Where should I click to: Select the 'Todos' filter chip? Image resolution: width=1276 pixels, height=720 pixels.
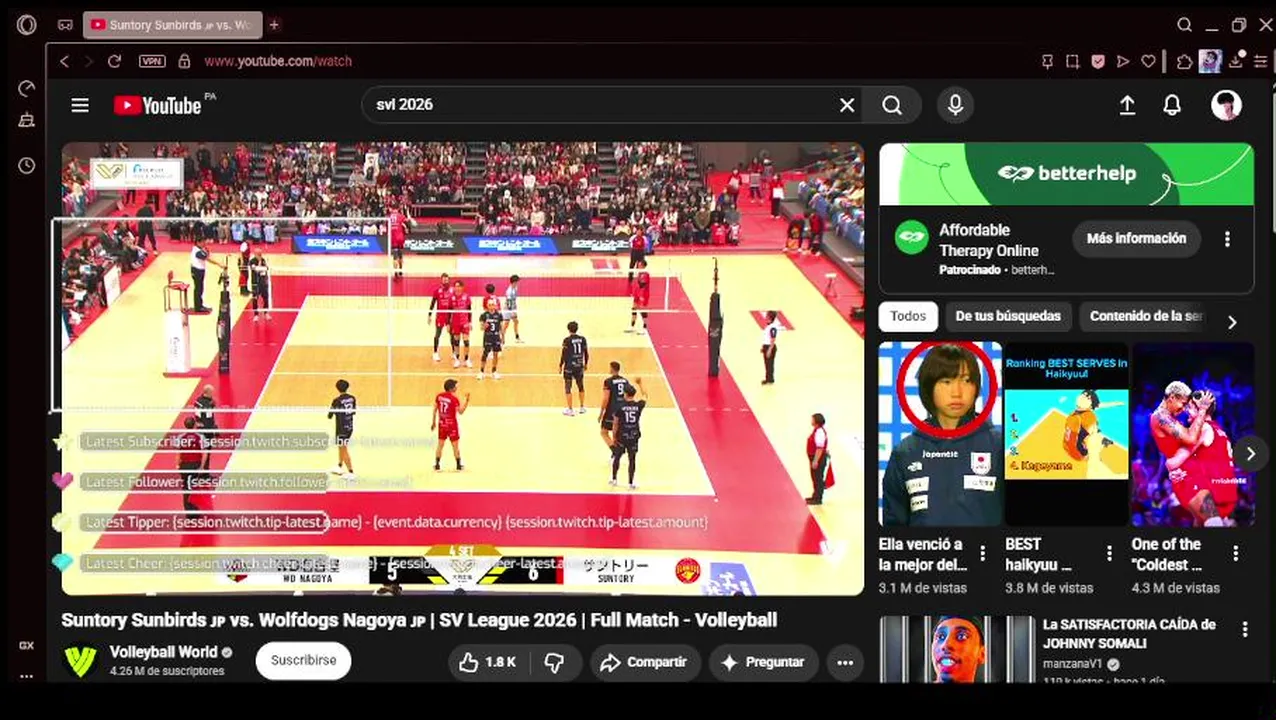click(908, 316)
